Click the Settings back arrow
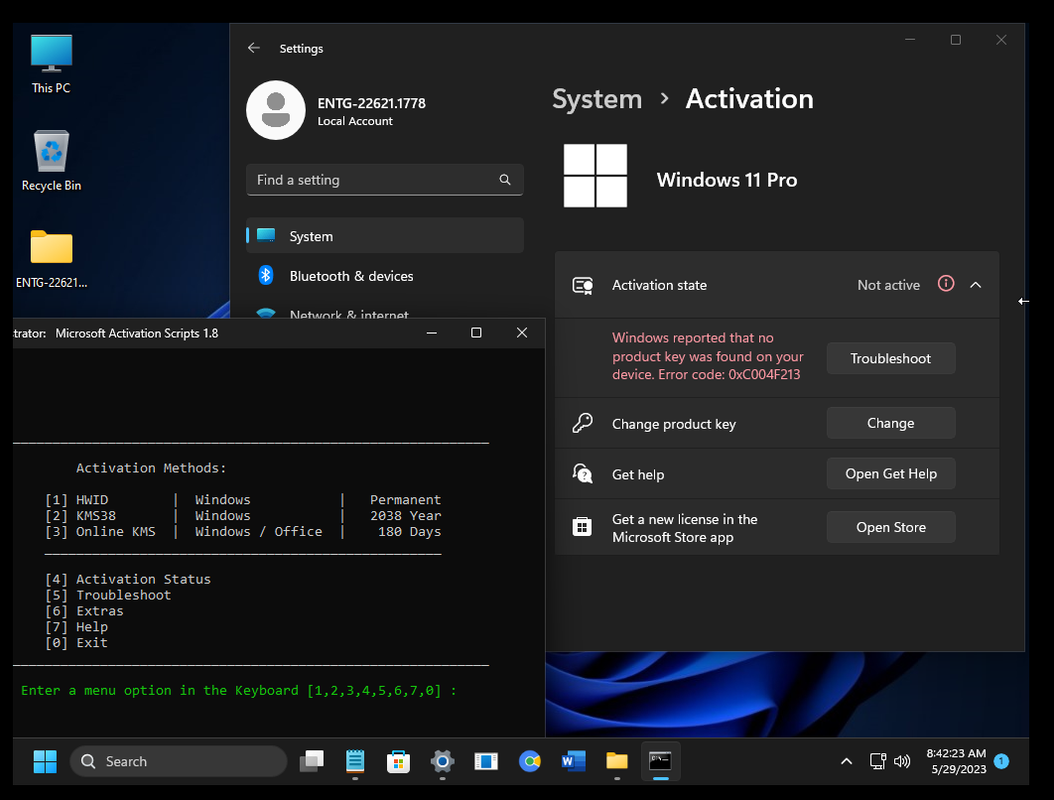 pyautogui.click(x=254, y=48)
